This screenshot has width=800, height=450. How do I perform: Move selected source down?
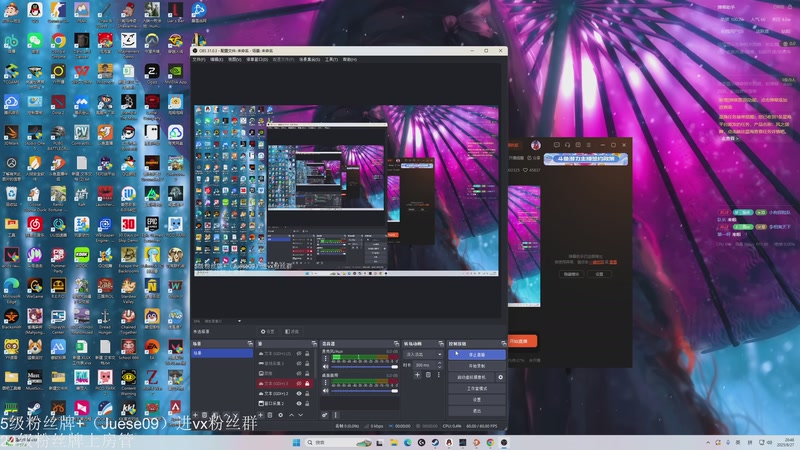[301, 415]
